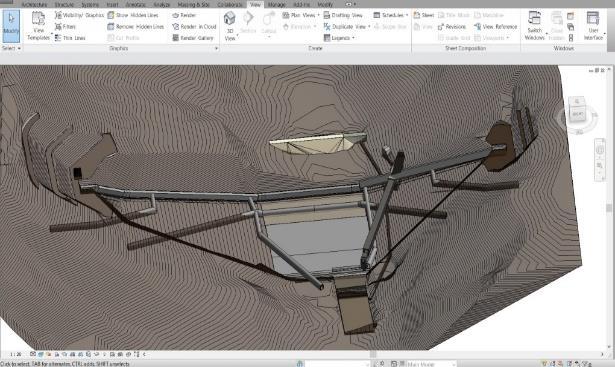Viewport: 615px width, 367px height.
Task: Open the Switch Windows menu
Action: (534, 26)
